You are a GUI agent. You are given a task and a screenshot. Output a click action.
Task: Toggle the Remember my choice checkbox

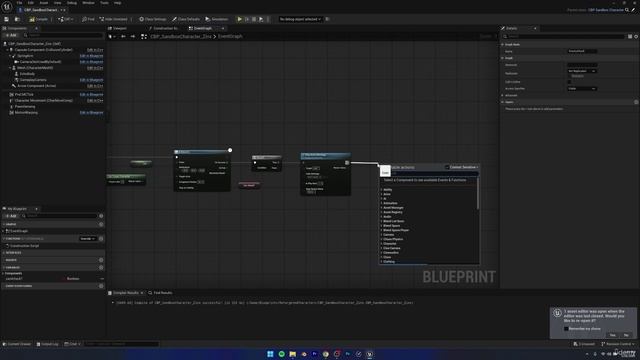click(x=566, y=329)
